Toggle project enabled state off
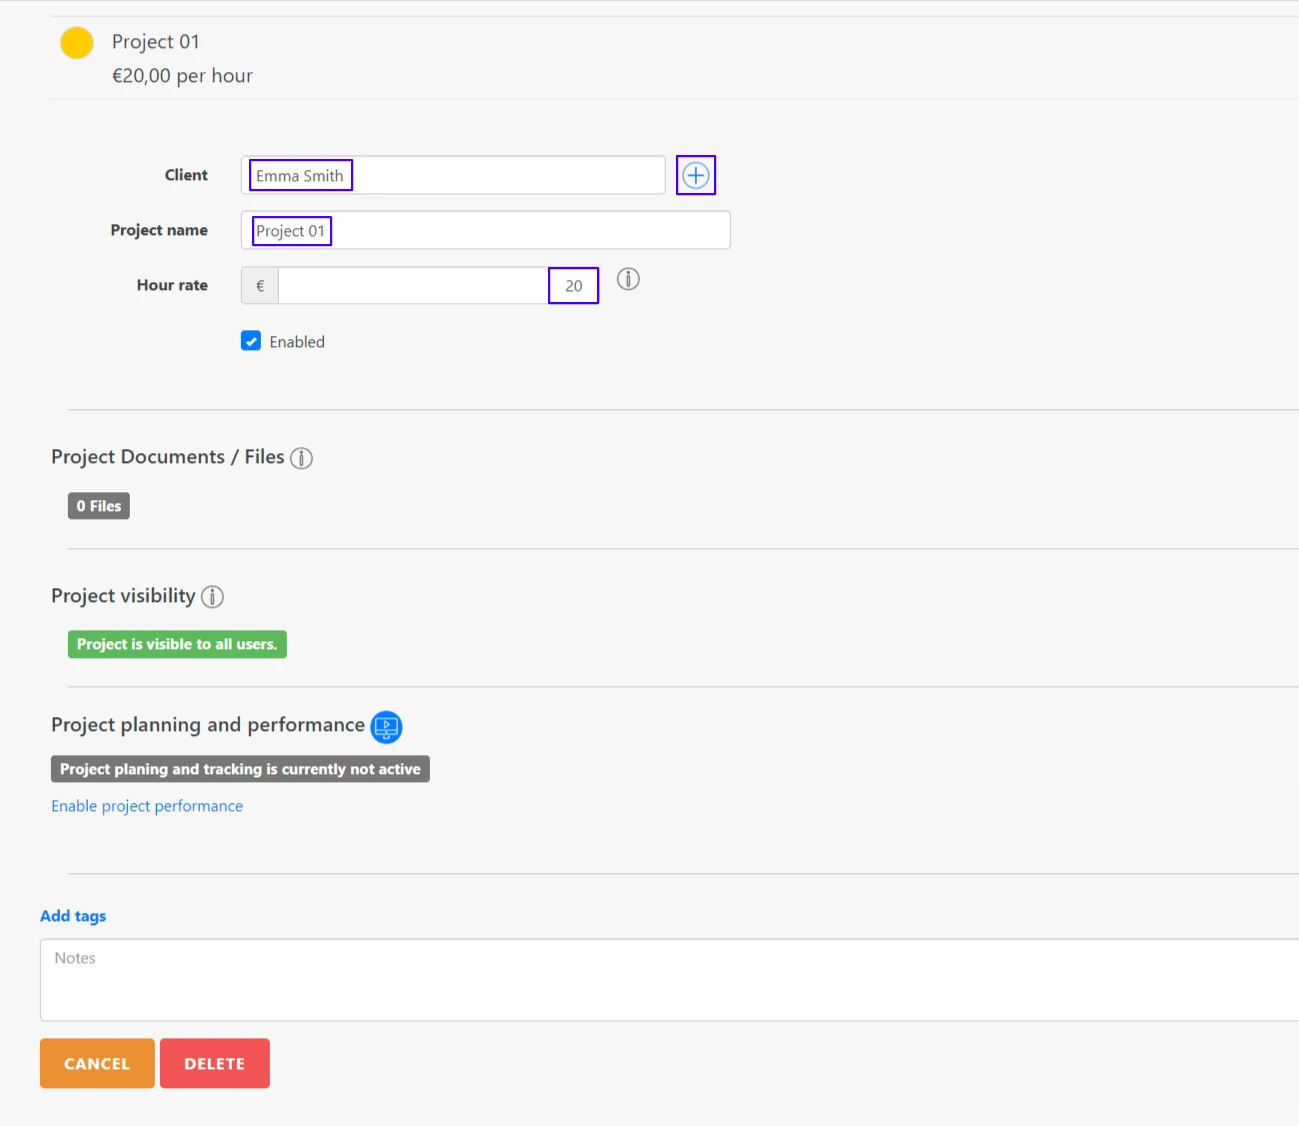The height and width of the screenshot is (1126, 1299). click(x=251, y=341)
